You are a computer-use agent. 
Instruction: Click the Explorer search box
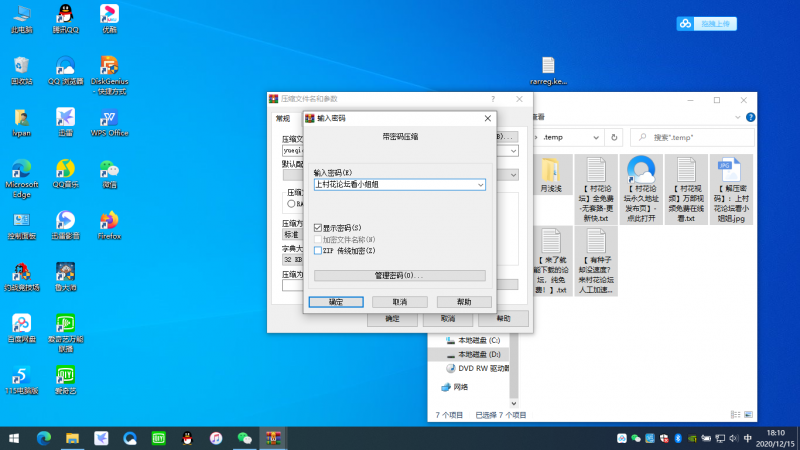click(x=692, y=137)
